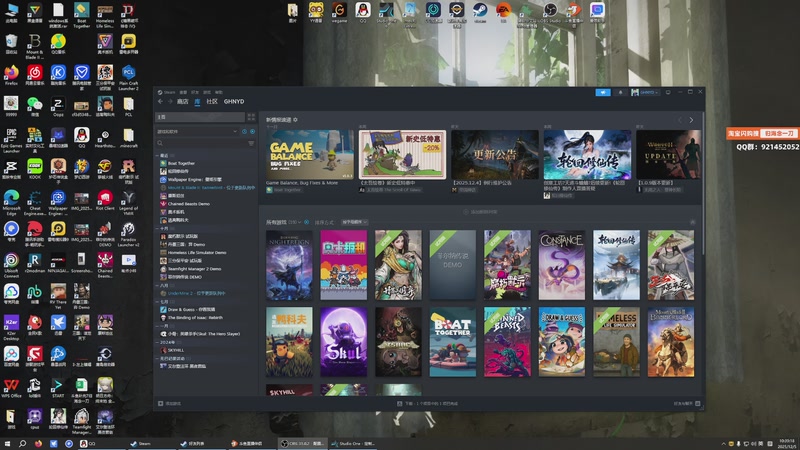
Task: Open the 商店 (Store) tab in Steam
Action: coord(183,102)
